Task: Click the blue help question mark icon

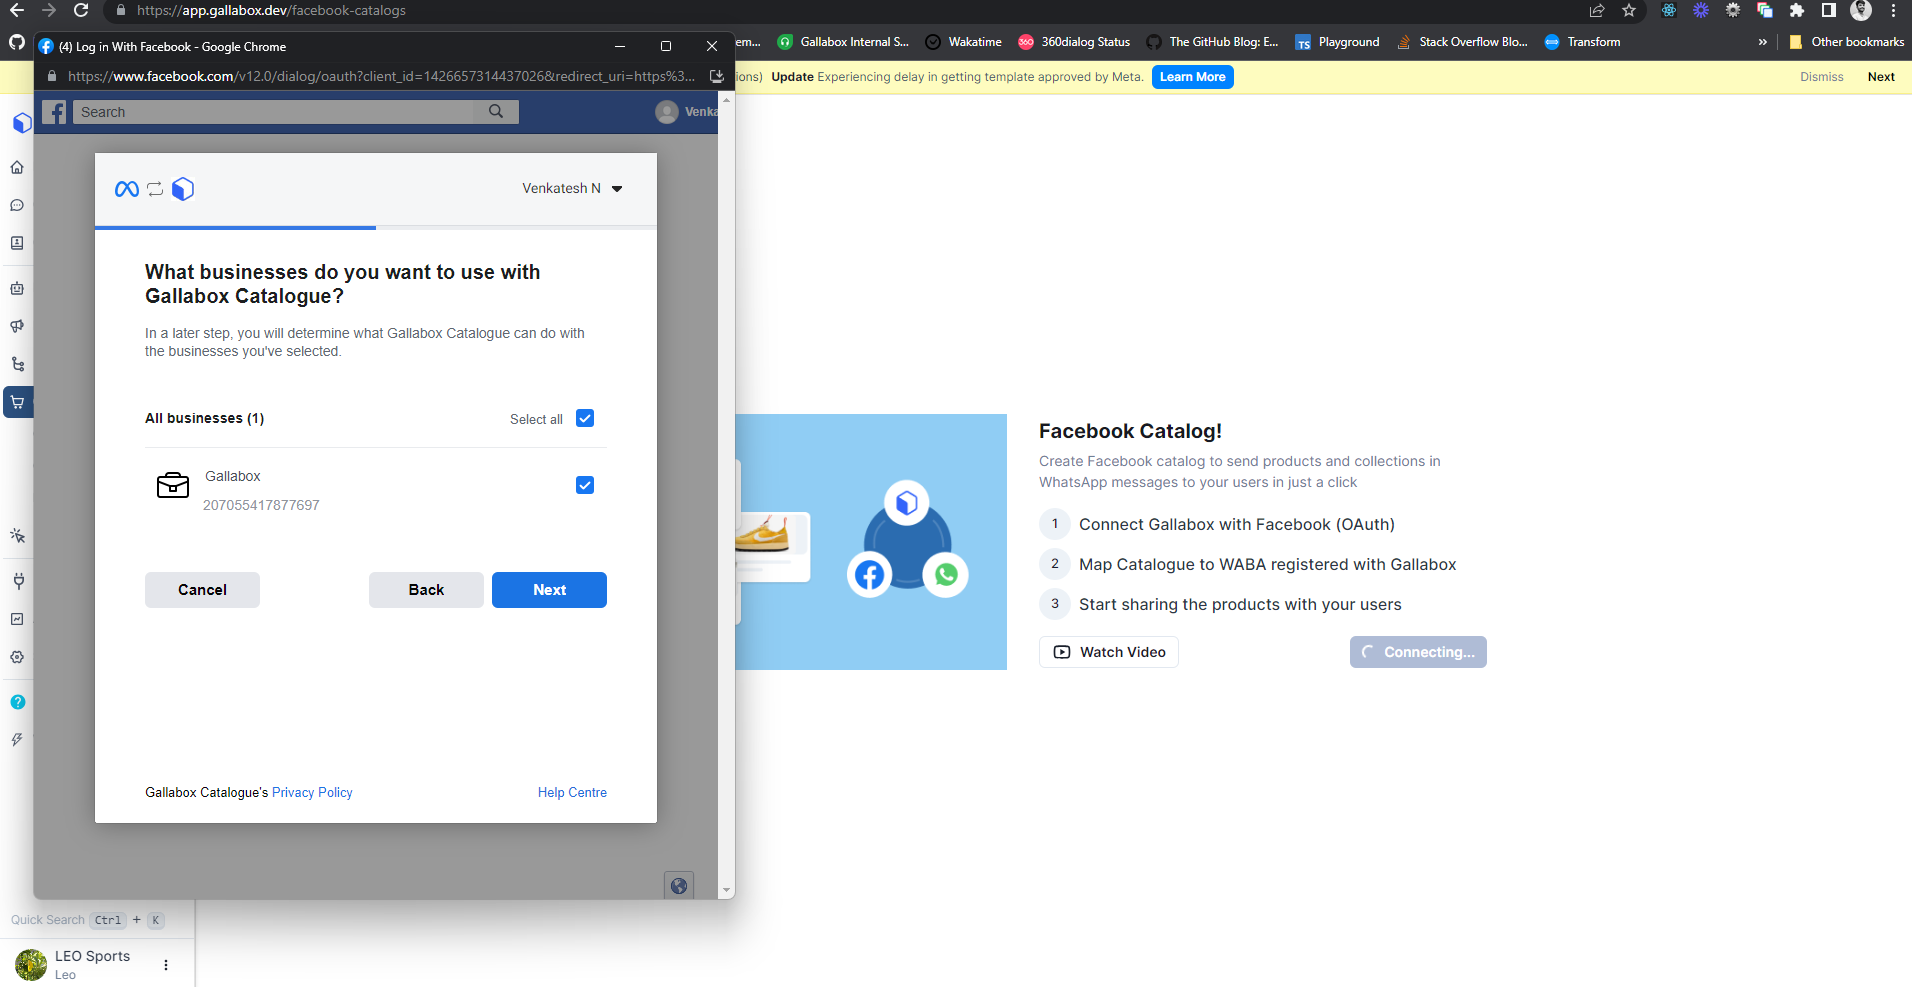Action: coord(18,702)
